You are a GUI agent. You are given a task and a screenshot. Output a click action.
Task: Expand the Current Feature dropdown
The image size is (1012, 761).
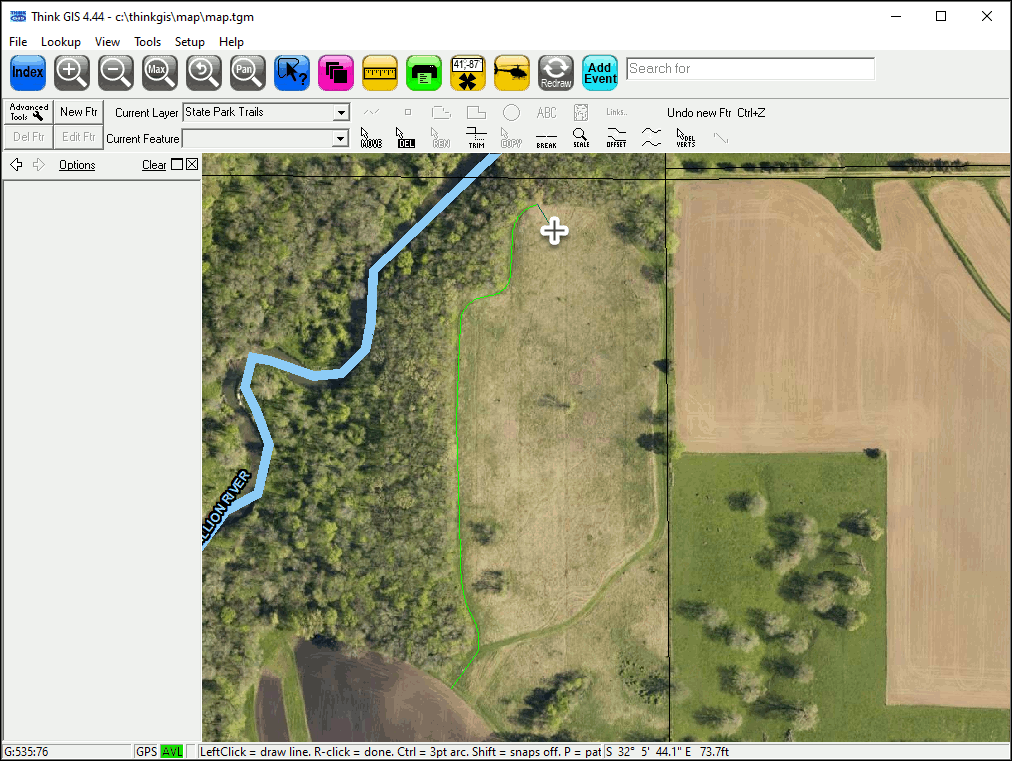pyautogui.click(x=341, y=139)
